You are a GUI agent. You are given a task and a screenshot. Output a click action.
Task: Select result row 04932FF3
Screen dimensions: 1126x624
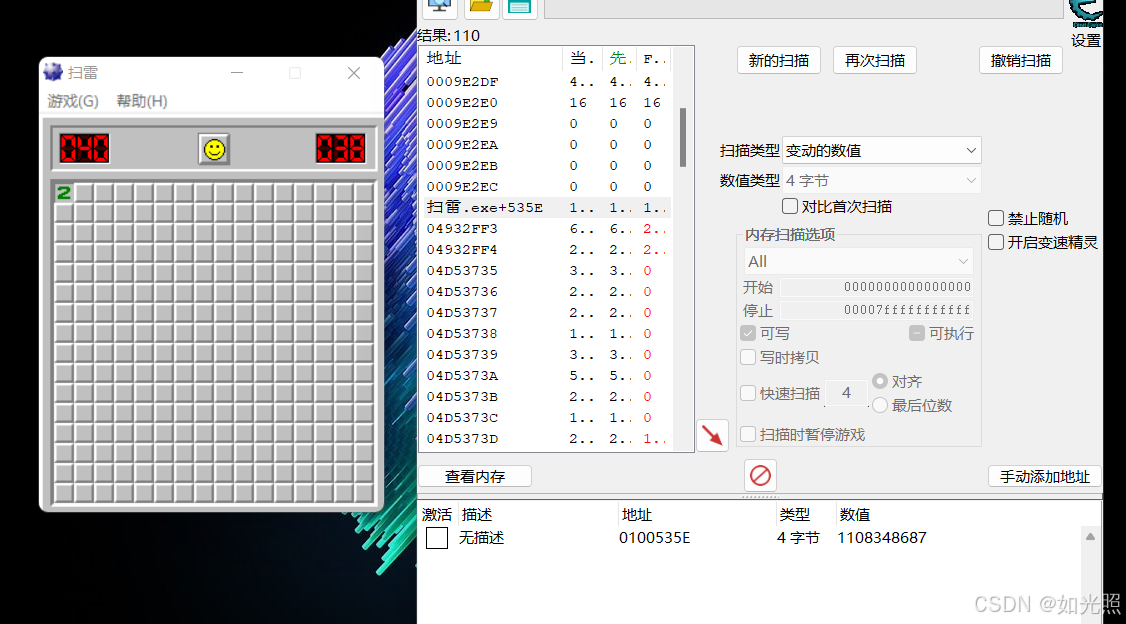click(547, 228)
